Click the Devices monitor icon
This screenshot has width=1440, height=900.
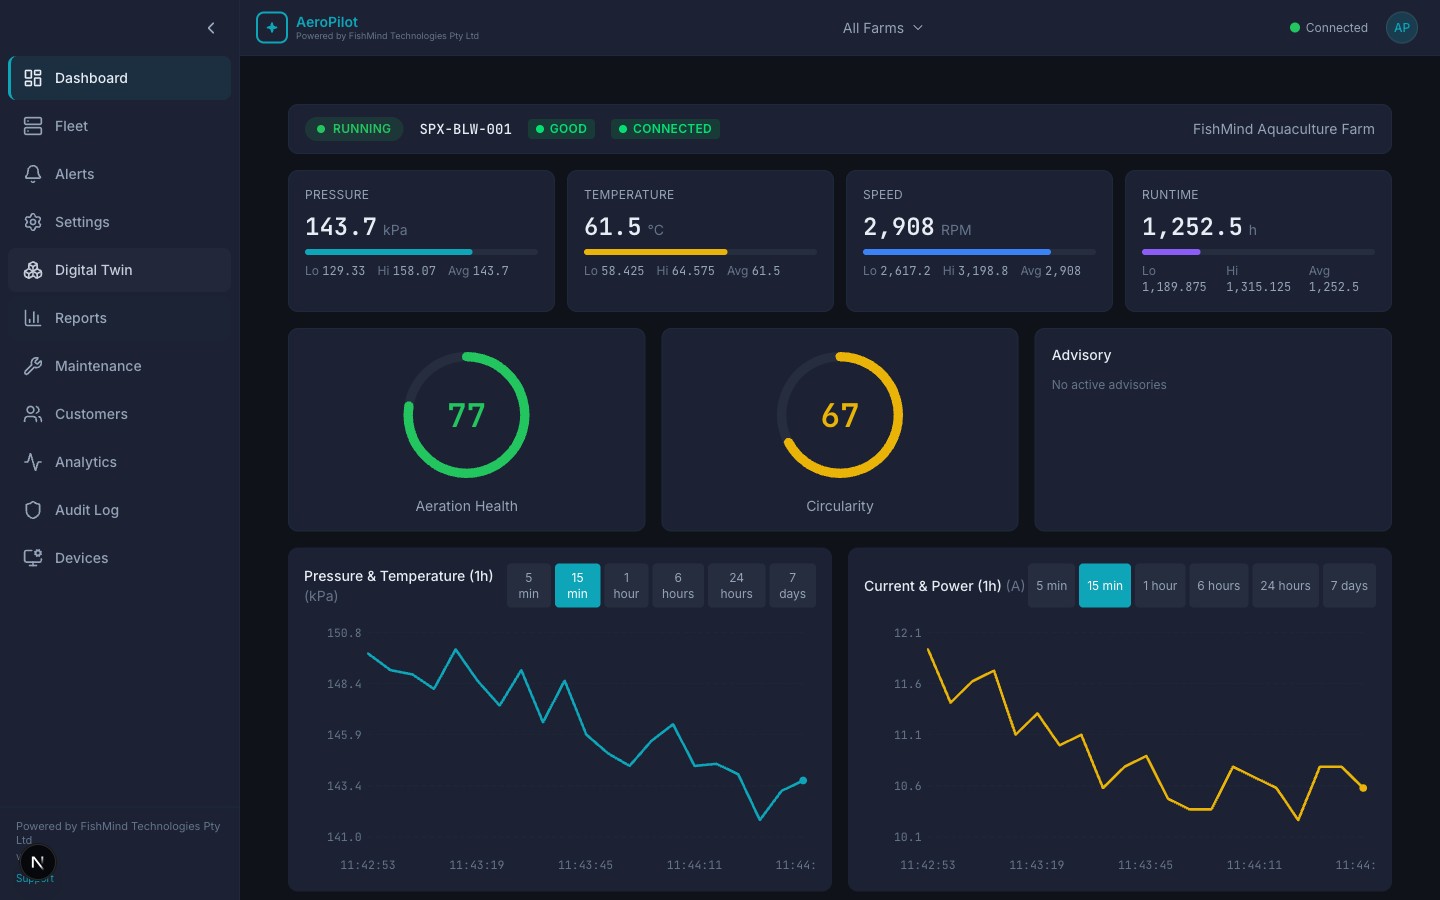click(33, 558)
